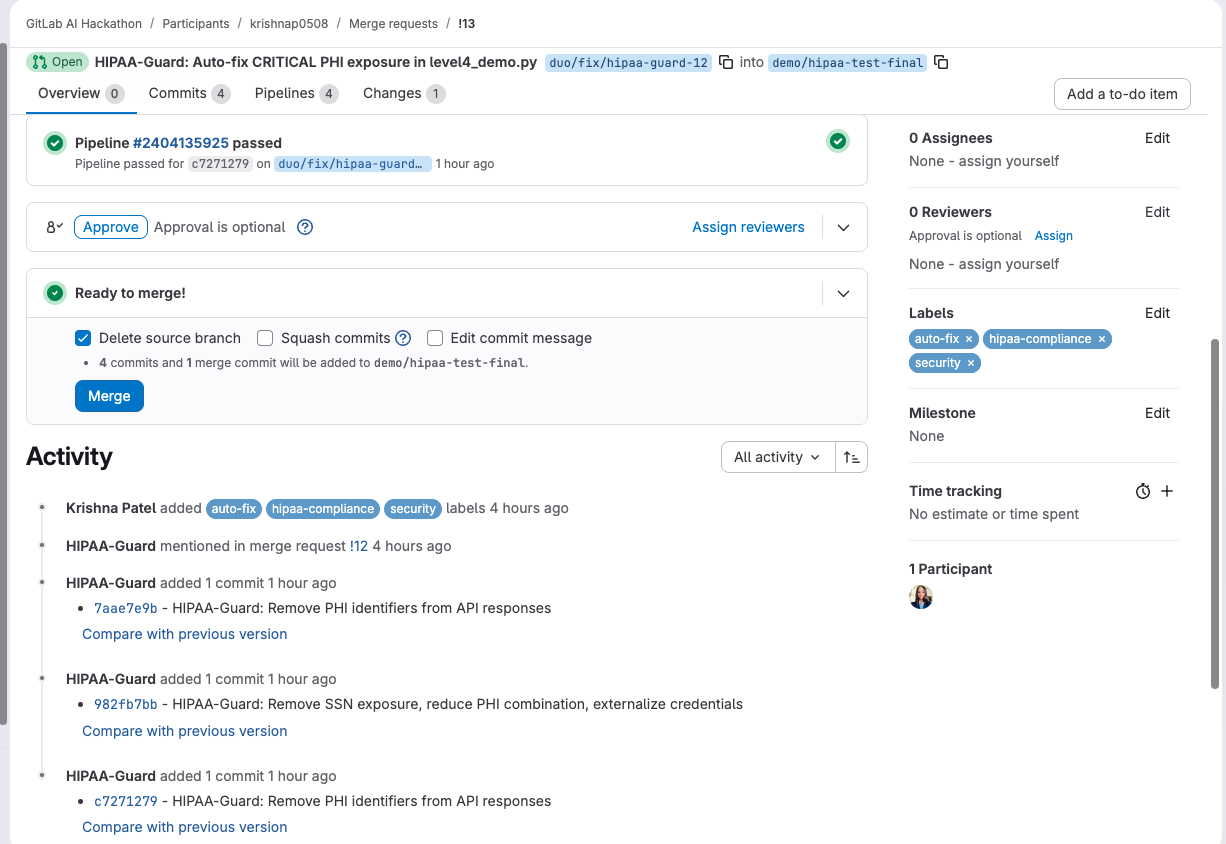
Task: Open Participants breadcrumb
Action: [196, 23]
